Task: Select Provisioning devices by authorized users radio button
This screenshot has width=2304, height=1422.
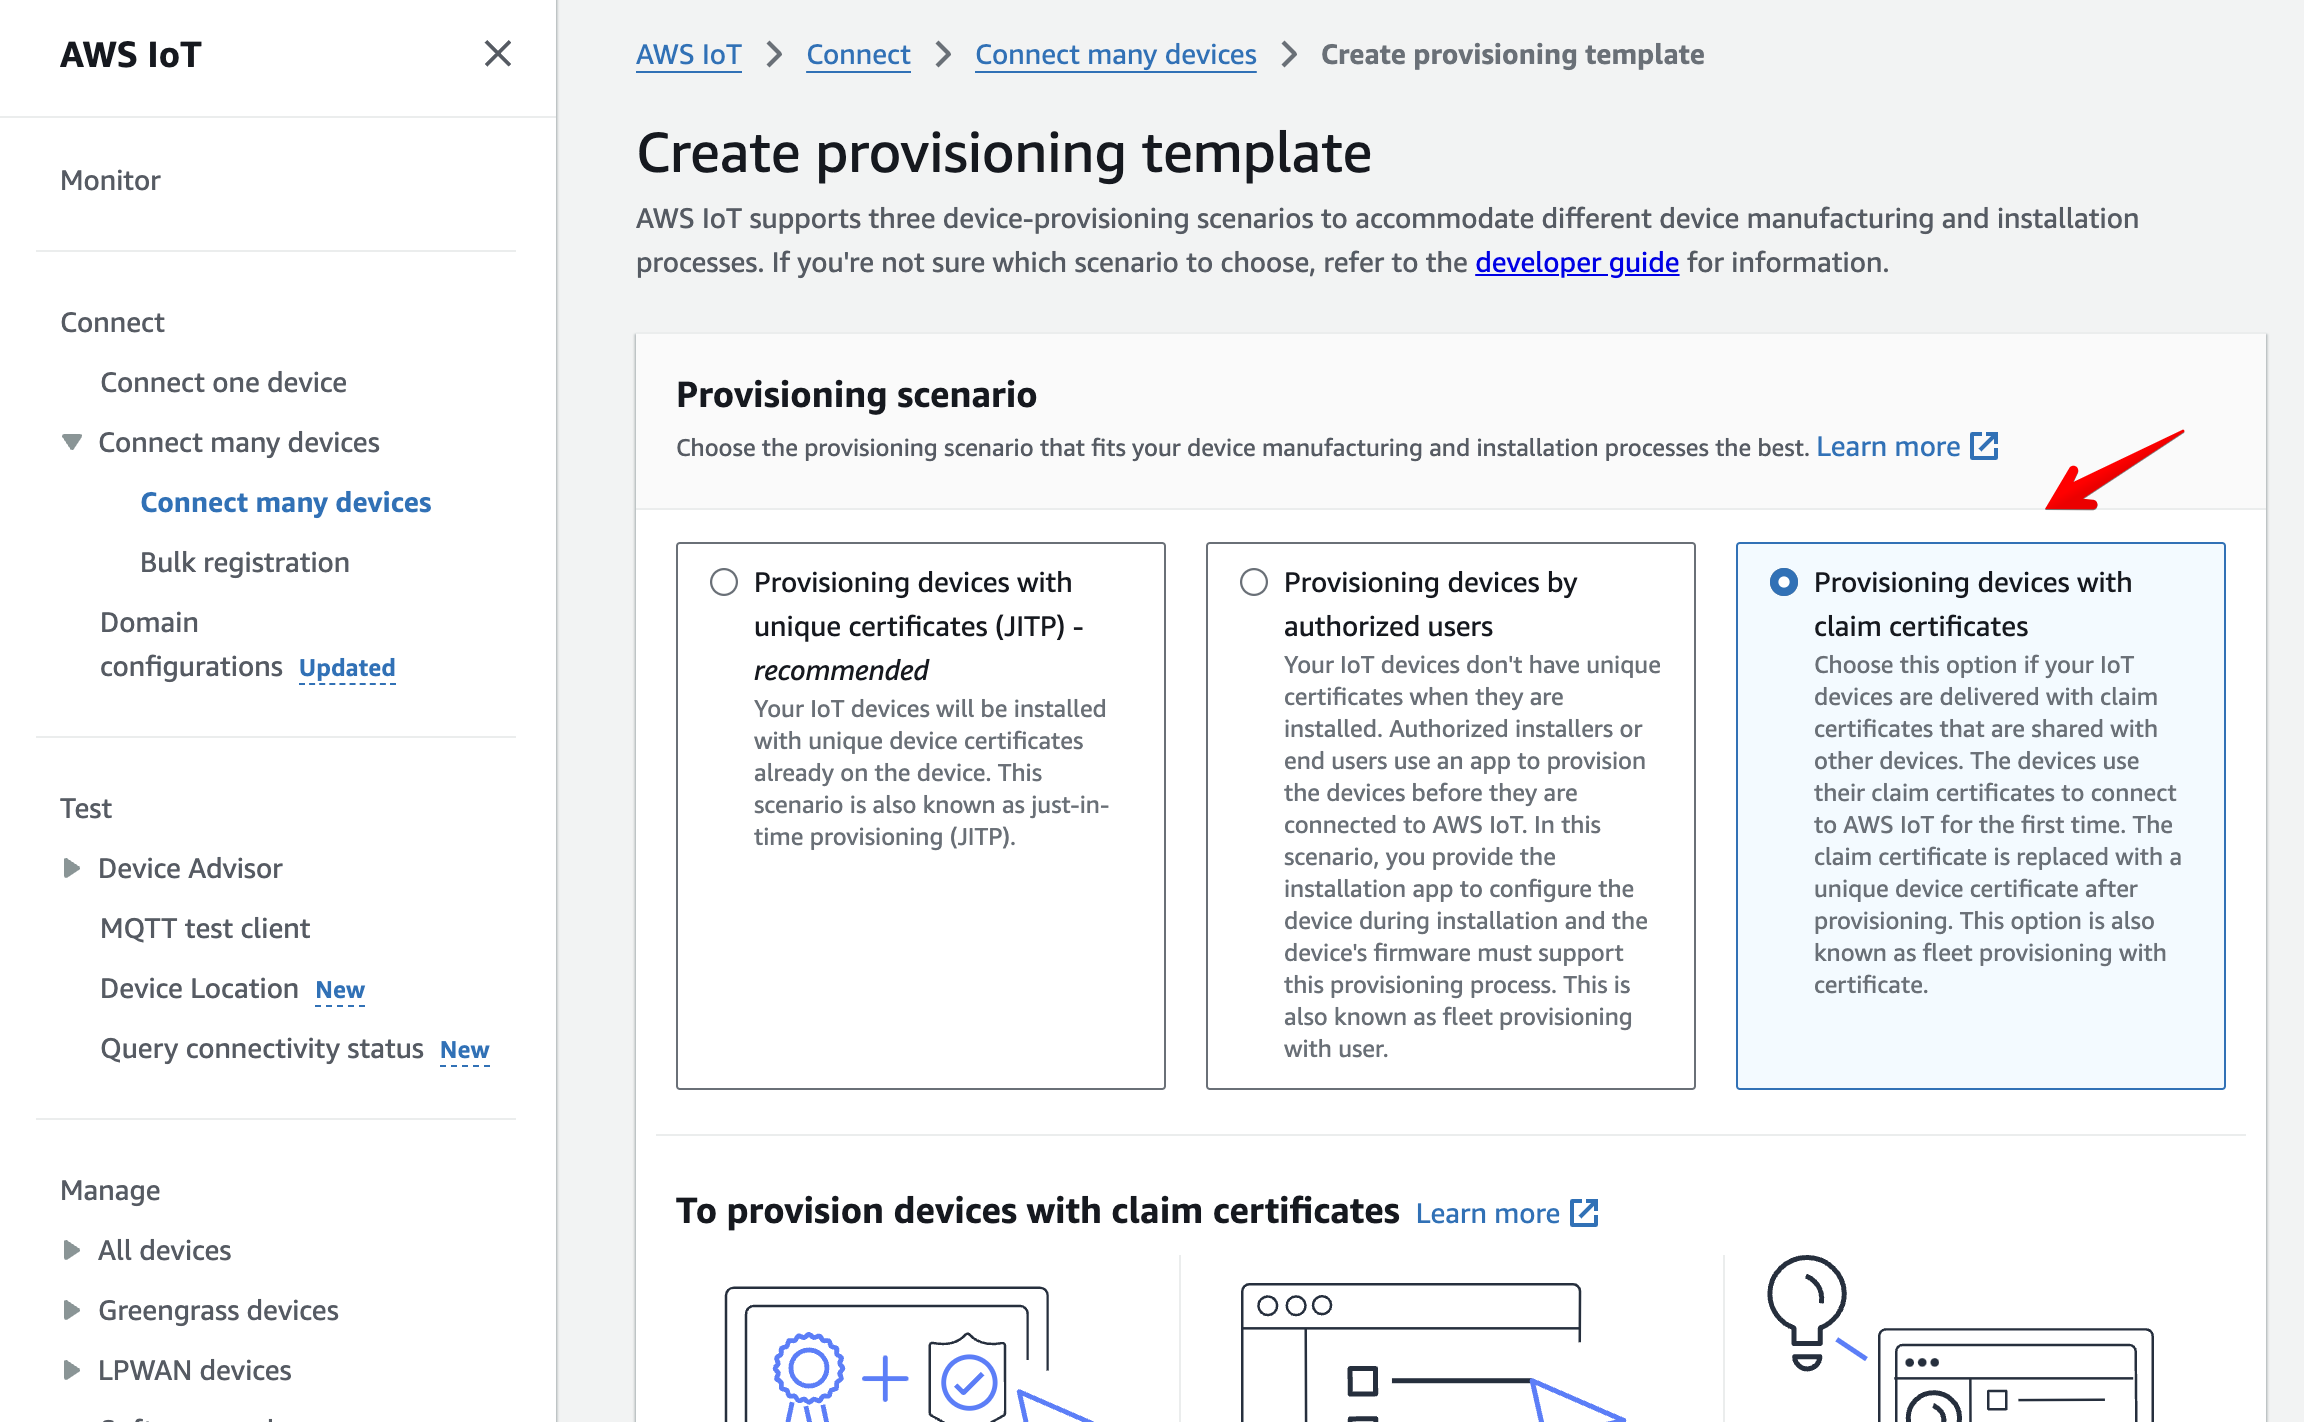Action: [x=1254, y=581]
